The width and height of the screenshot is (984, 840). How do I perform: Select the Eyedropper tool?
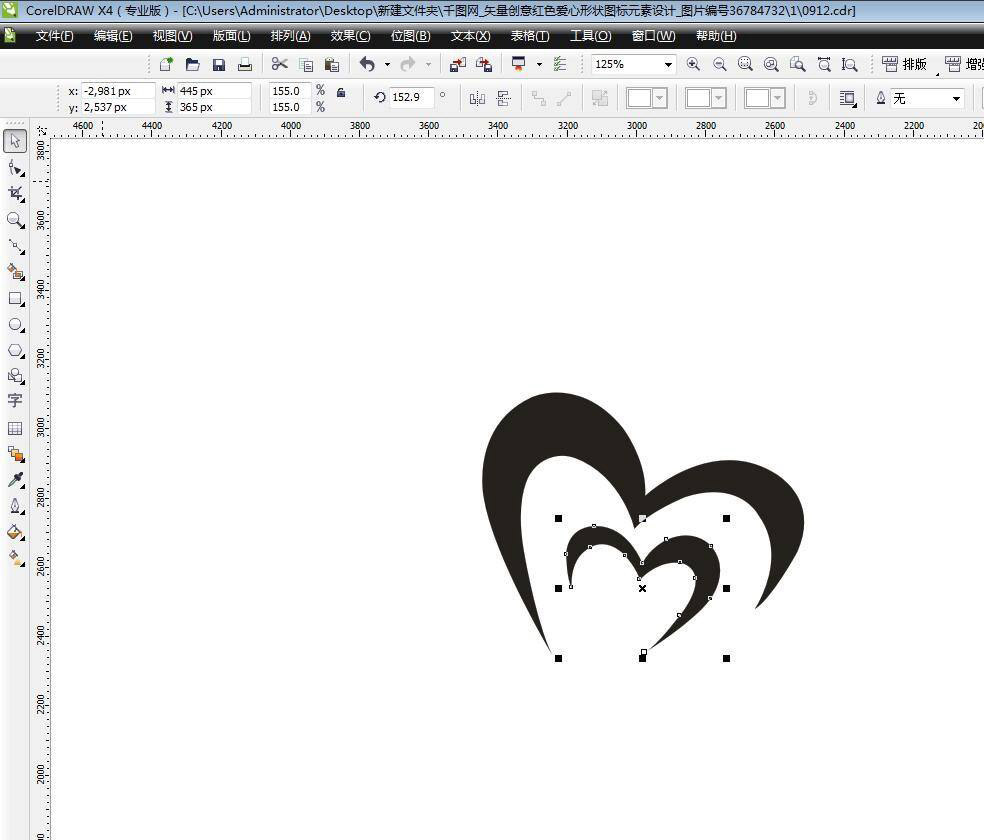[x=15, y=480]
